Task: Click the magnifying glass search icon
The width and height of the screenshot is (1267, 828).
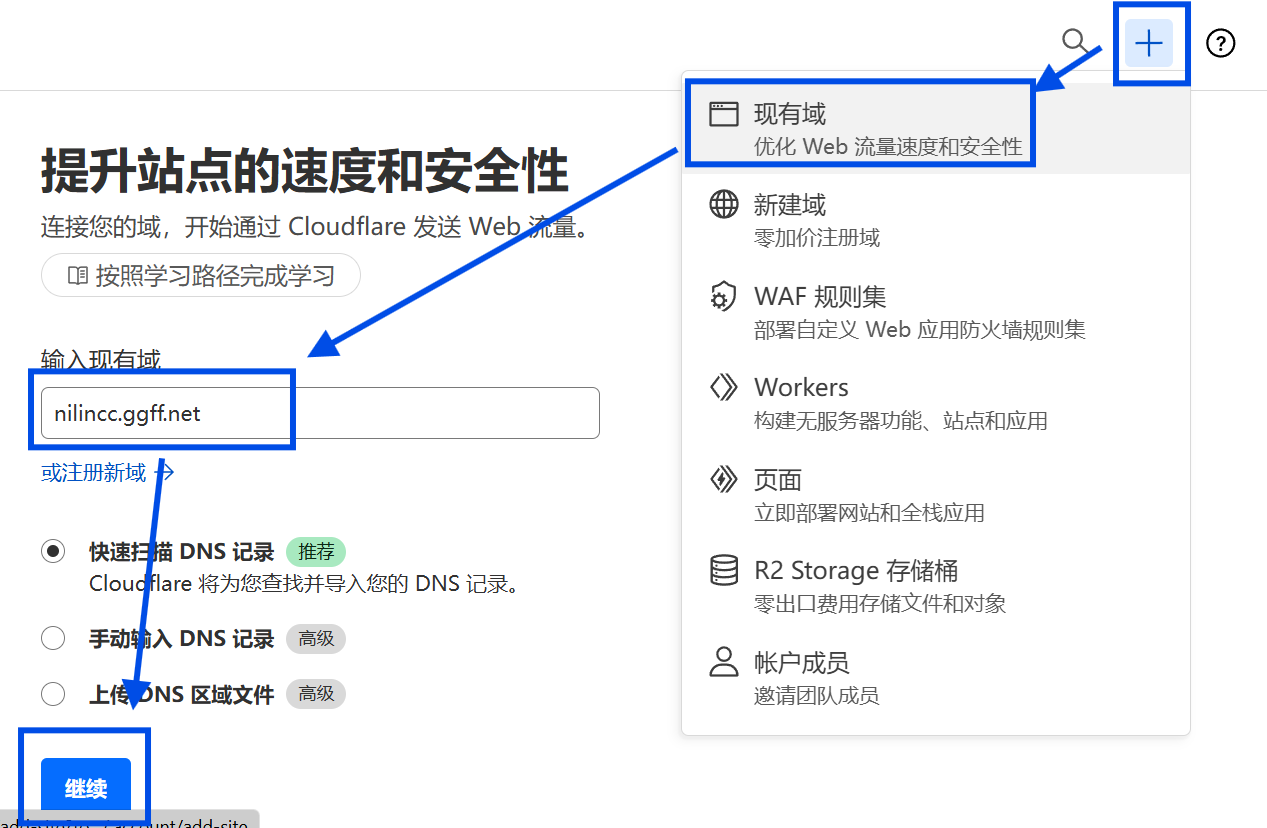Action: (1075, 42)
